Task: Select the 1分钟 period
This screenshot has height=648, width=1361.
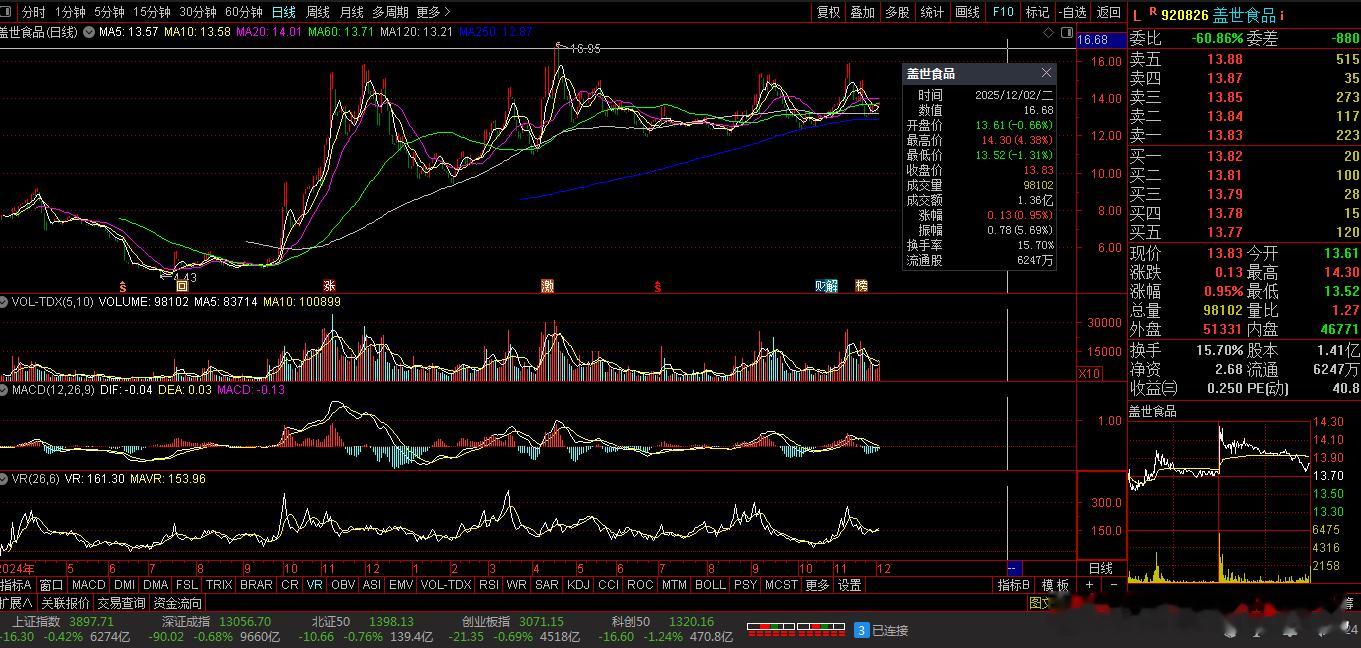Action: (x=70, y=12)
